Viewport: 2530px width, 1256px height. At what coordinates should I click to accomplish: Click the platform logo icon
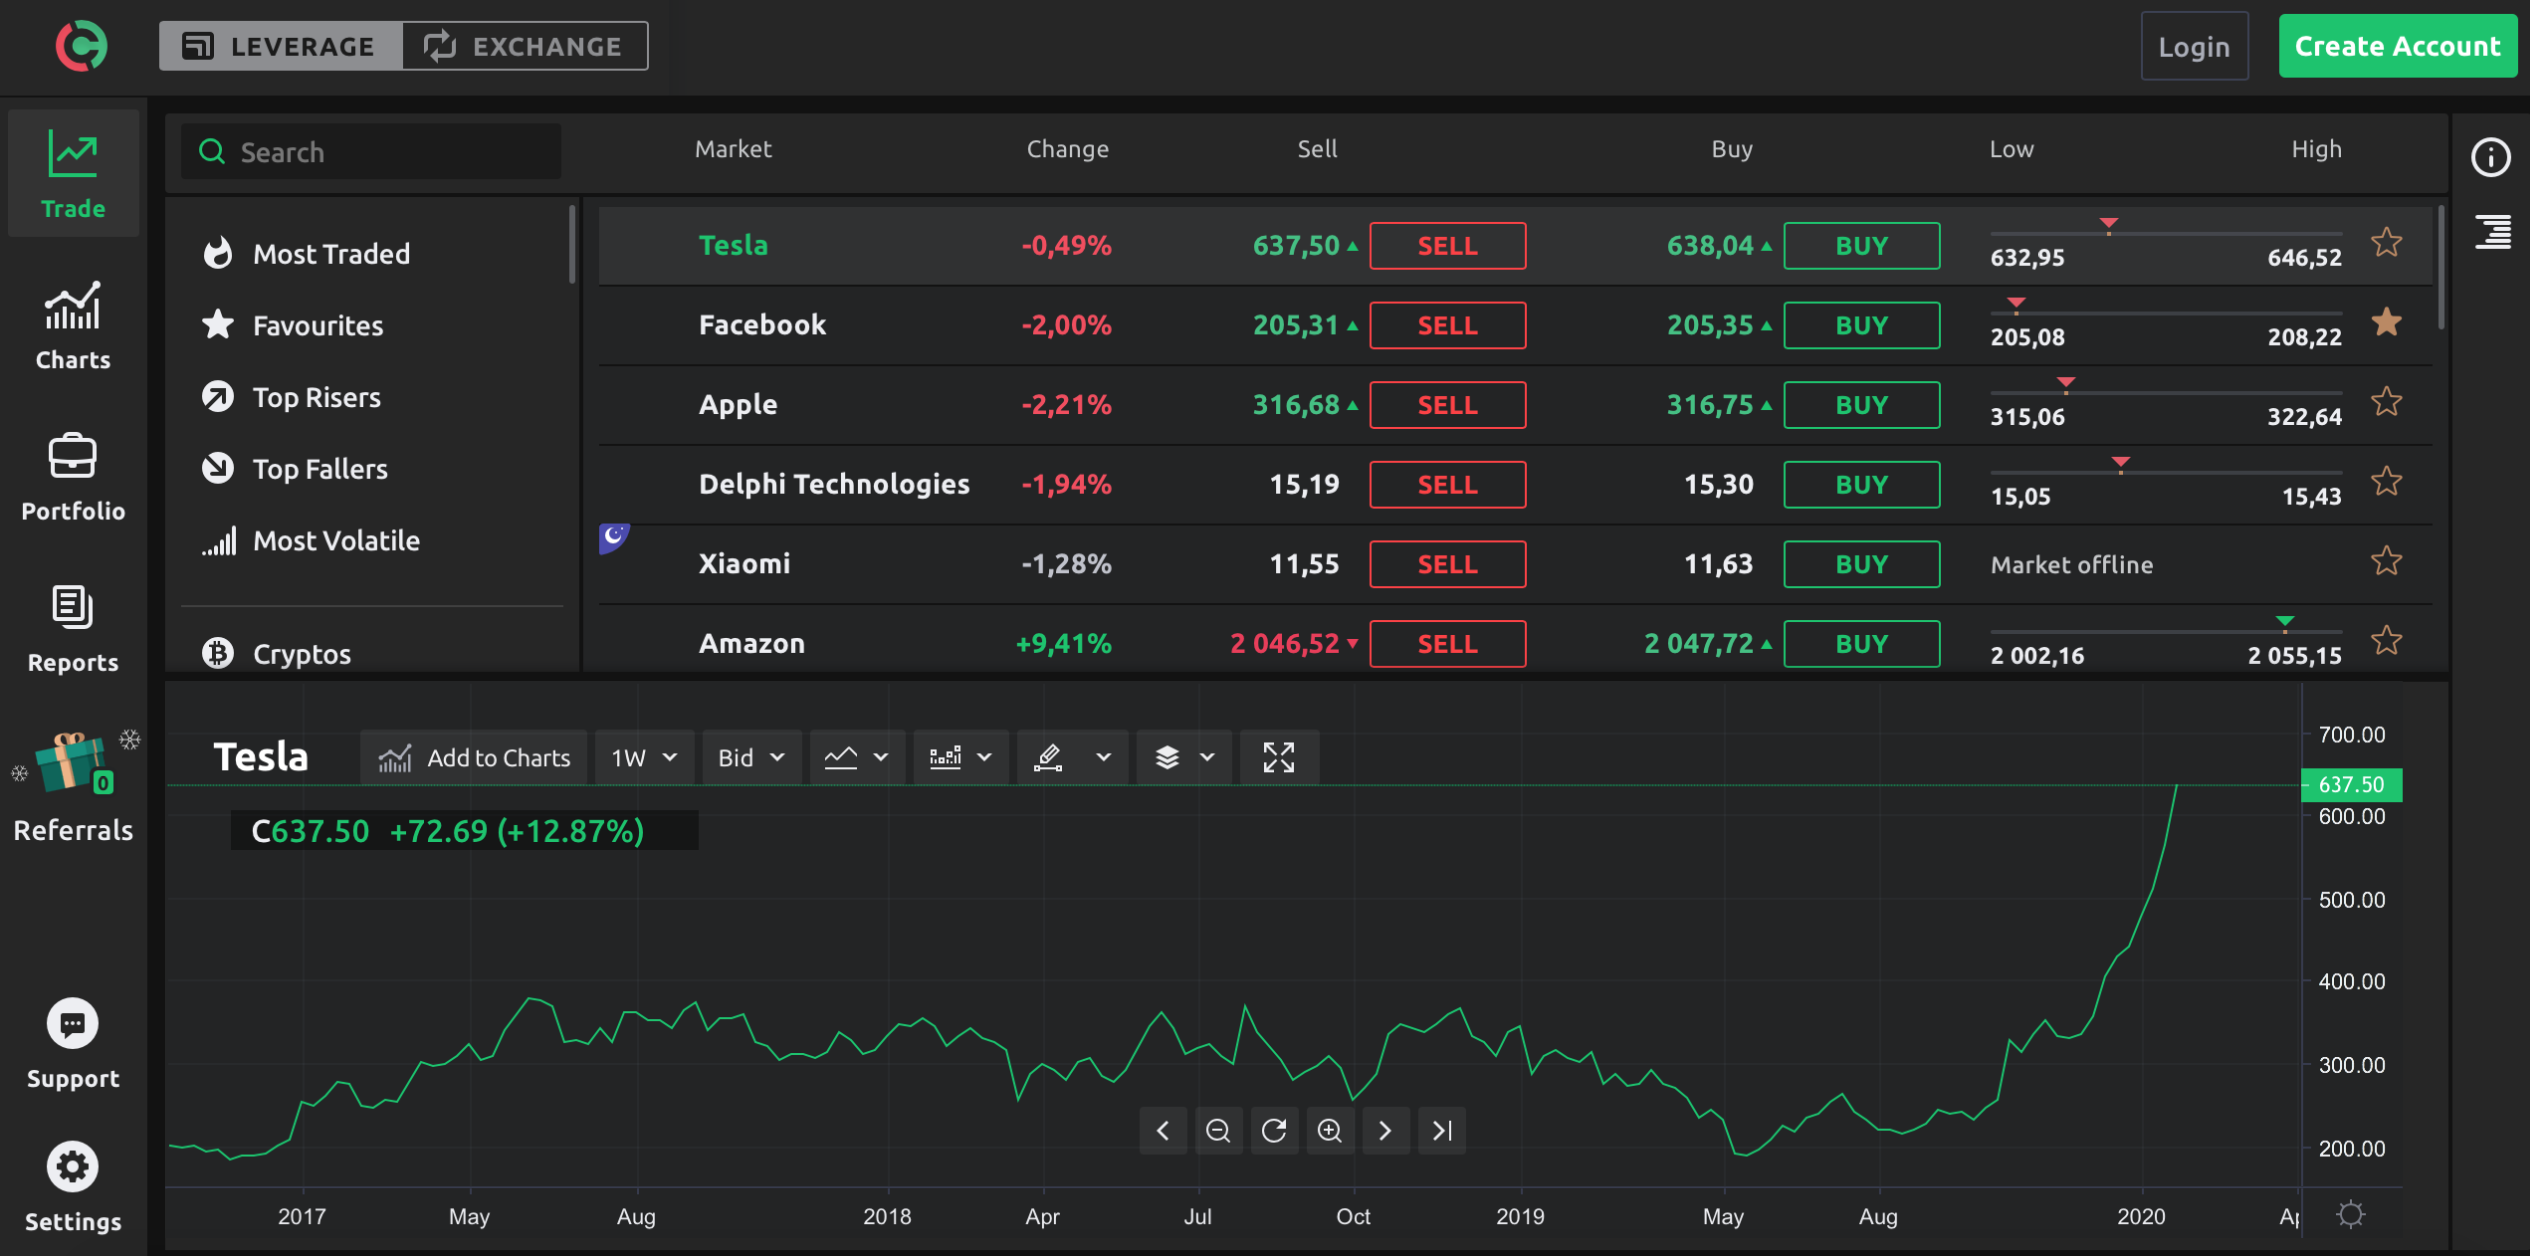tap(81, 46)
